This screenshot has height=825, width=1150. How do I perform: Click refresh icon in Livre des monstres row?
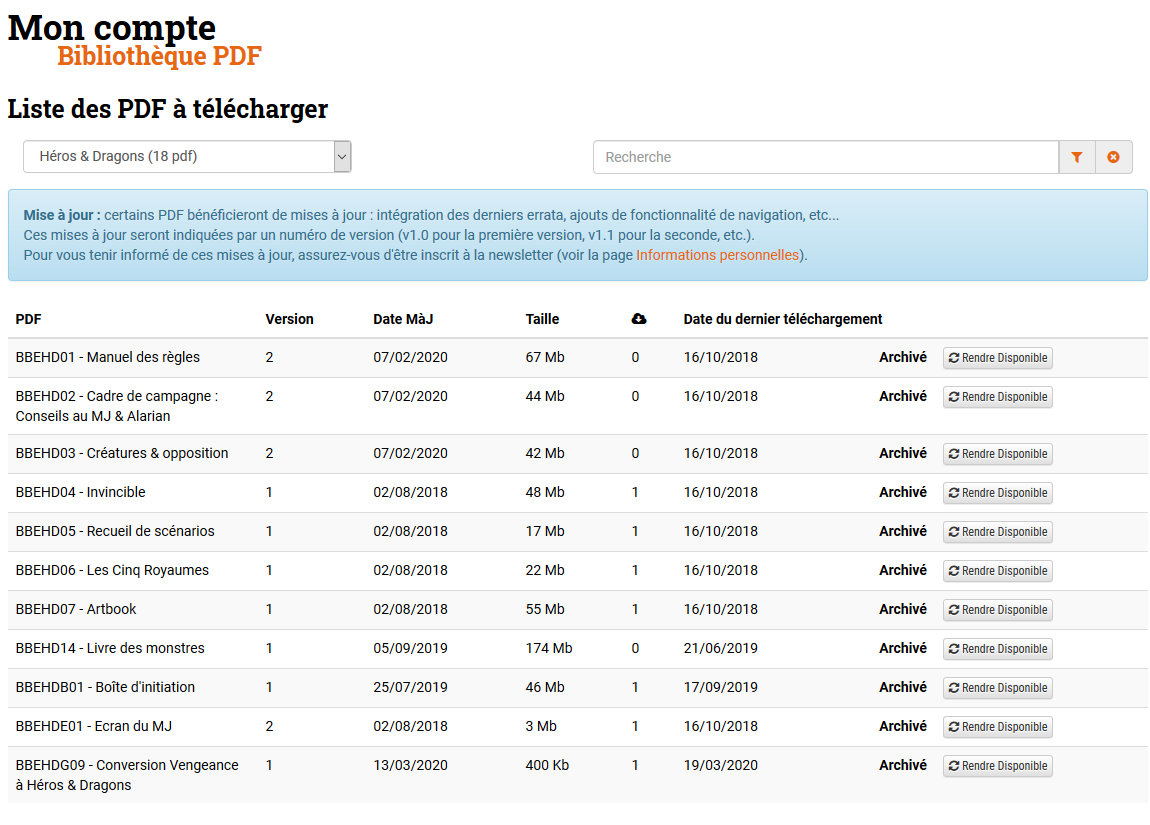click(954, 649)
